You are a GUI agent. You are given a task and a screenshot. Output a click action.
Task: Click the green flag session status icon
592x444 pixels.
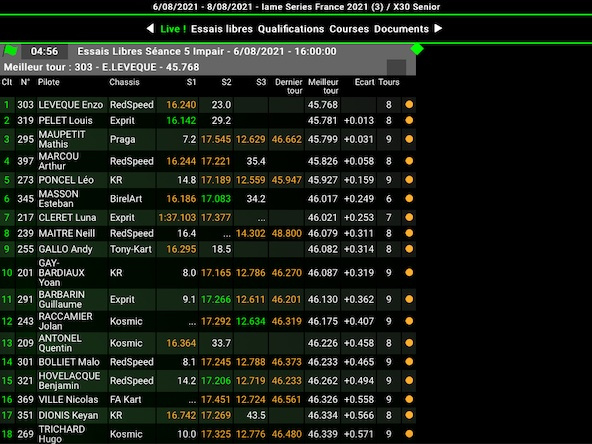[x=11, y=50]
